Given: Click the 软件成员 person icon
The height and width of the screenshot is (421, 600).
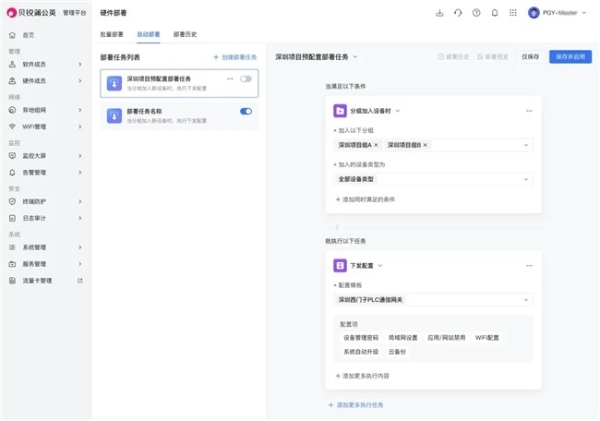Looking at the screenshot, I should 12,64.
